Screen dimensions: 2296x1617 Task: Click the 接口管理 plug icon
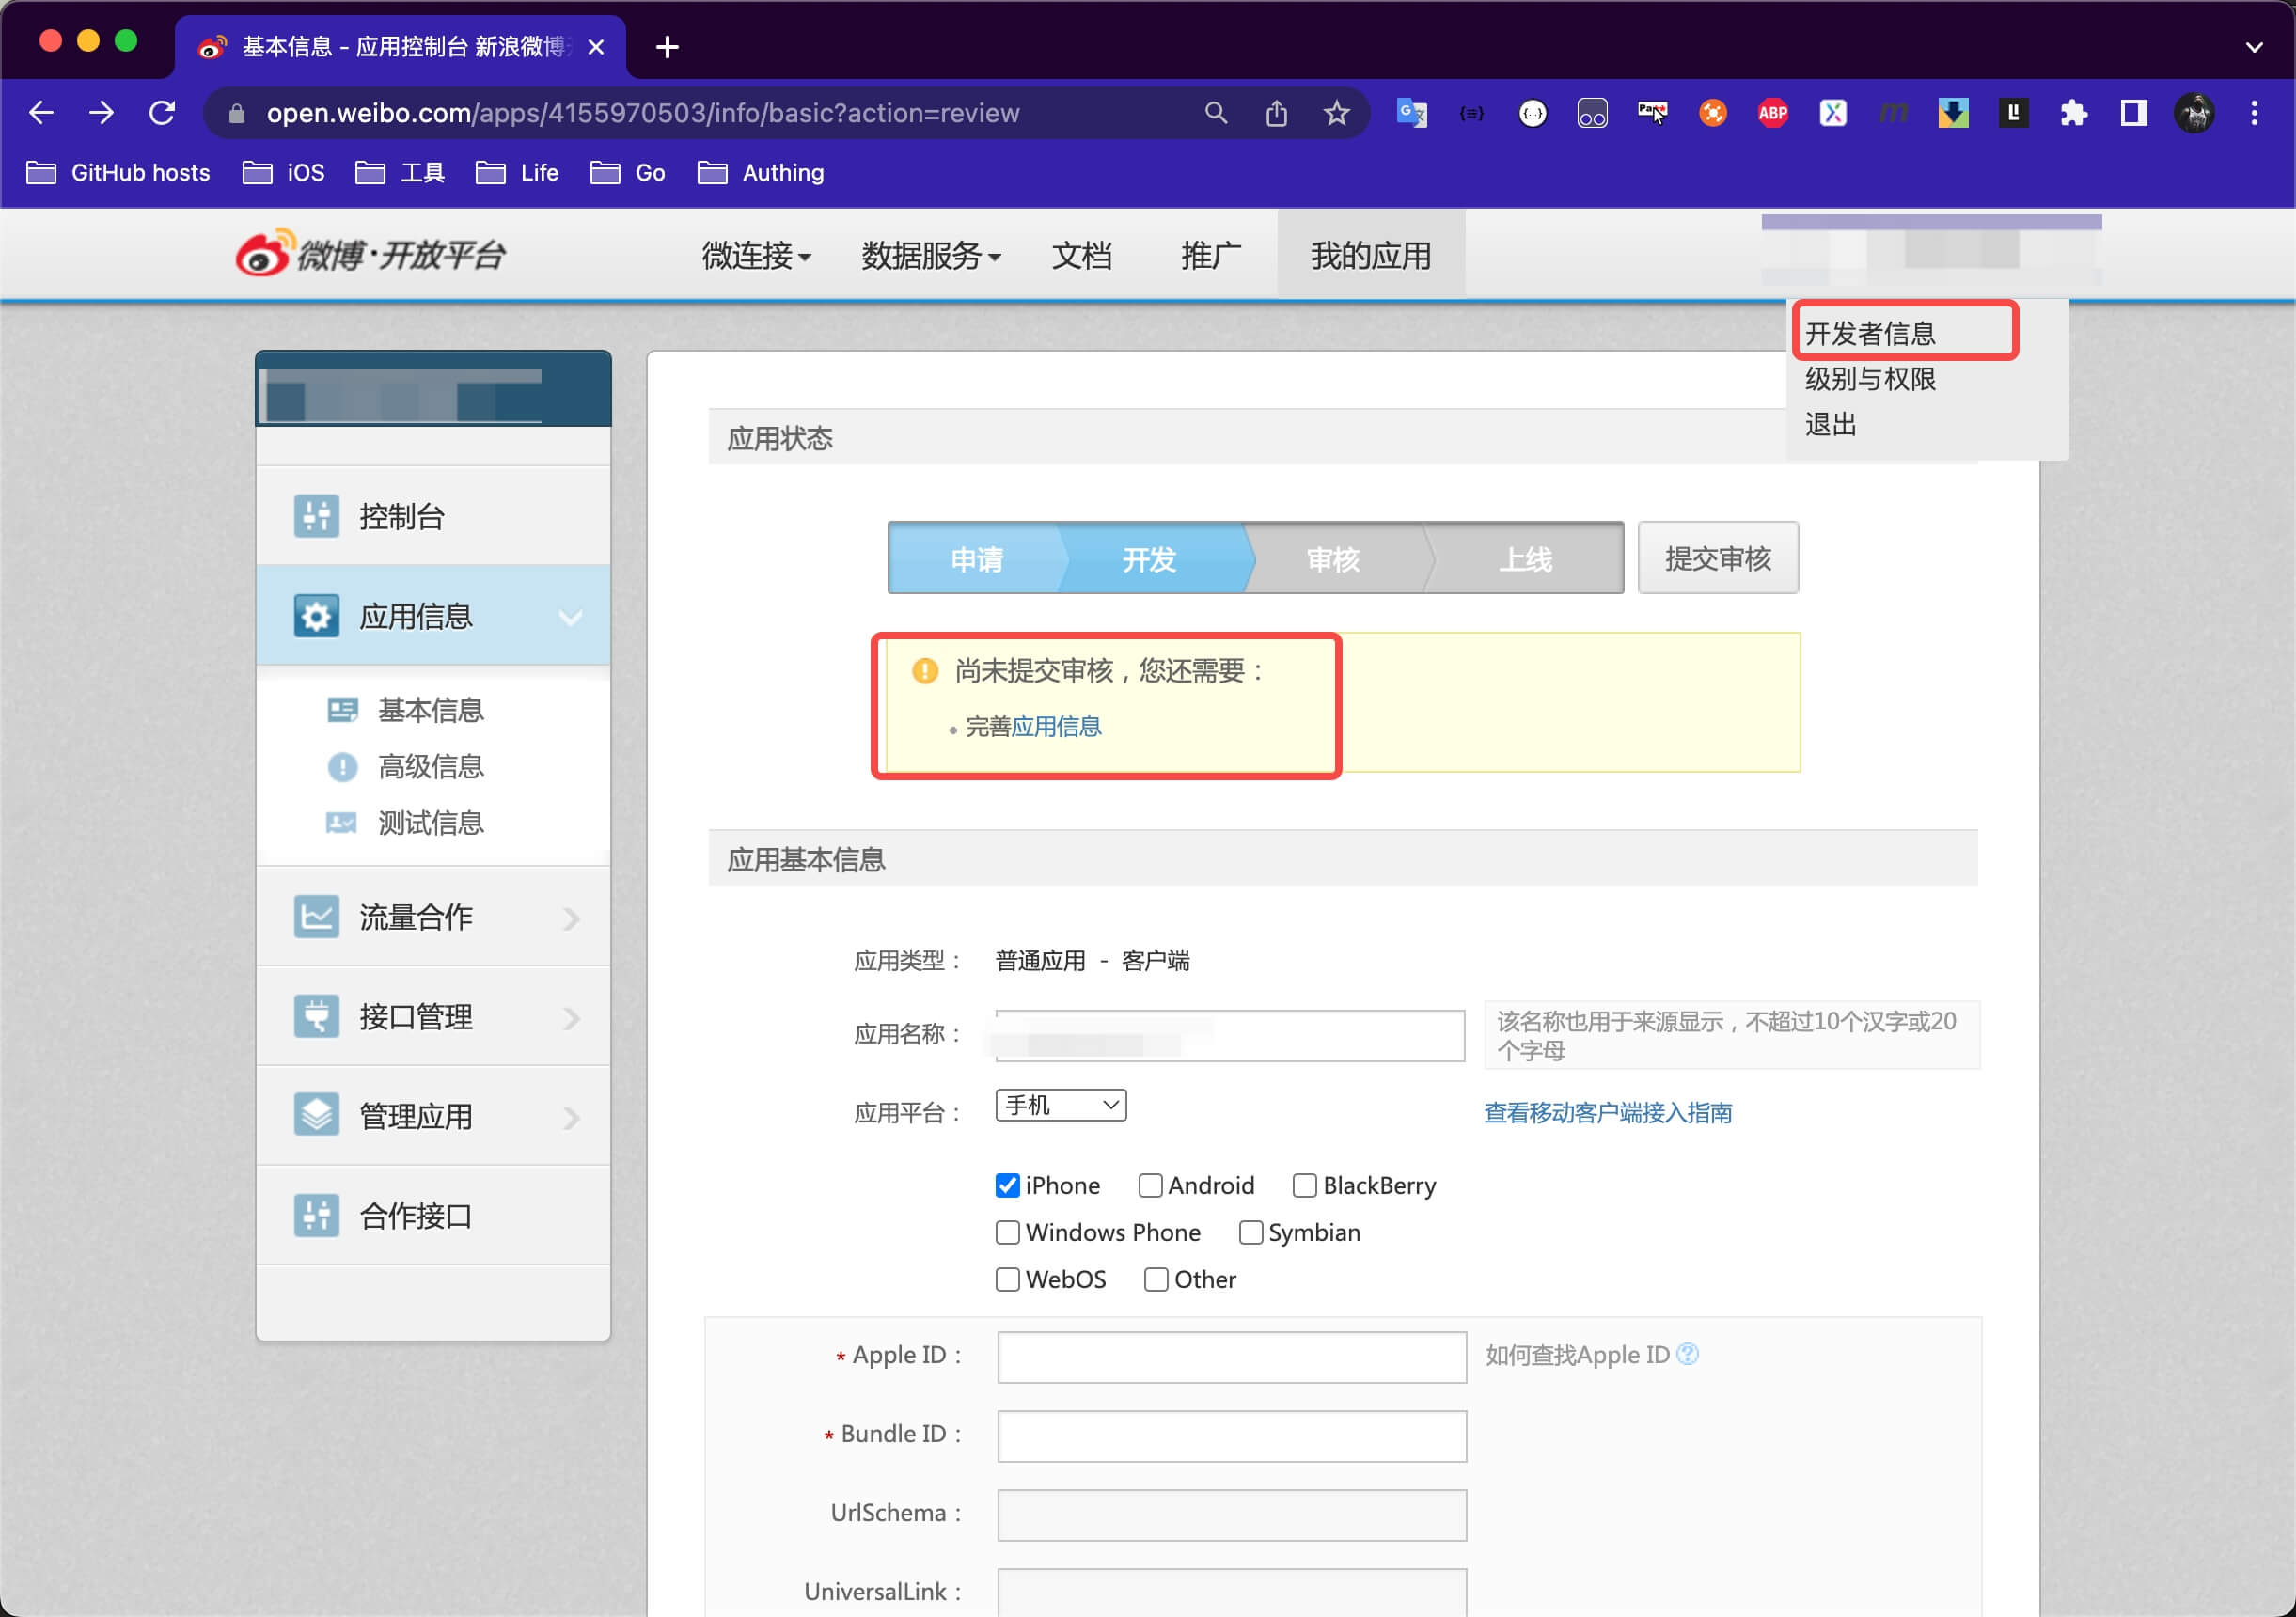tap(316, 1016)
